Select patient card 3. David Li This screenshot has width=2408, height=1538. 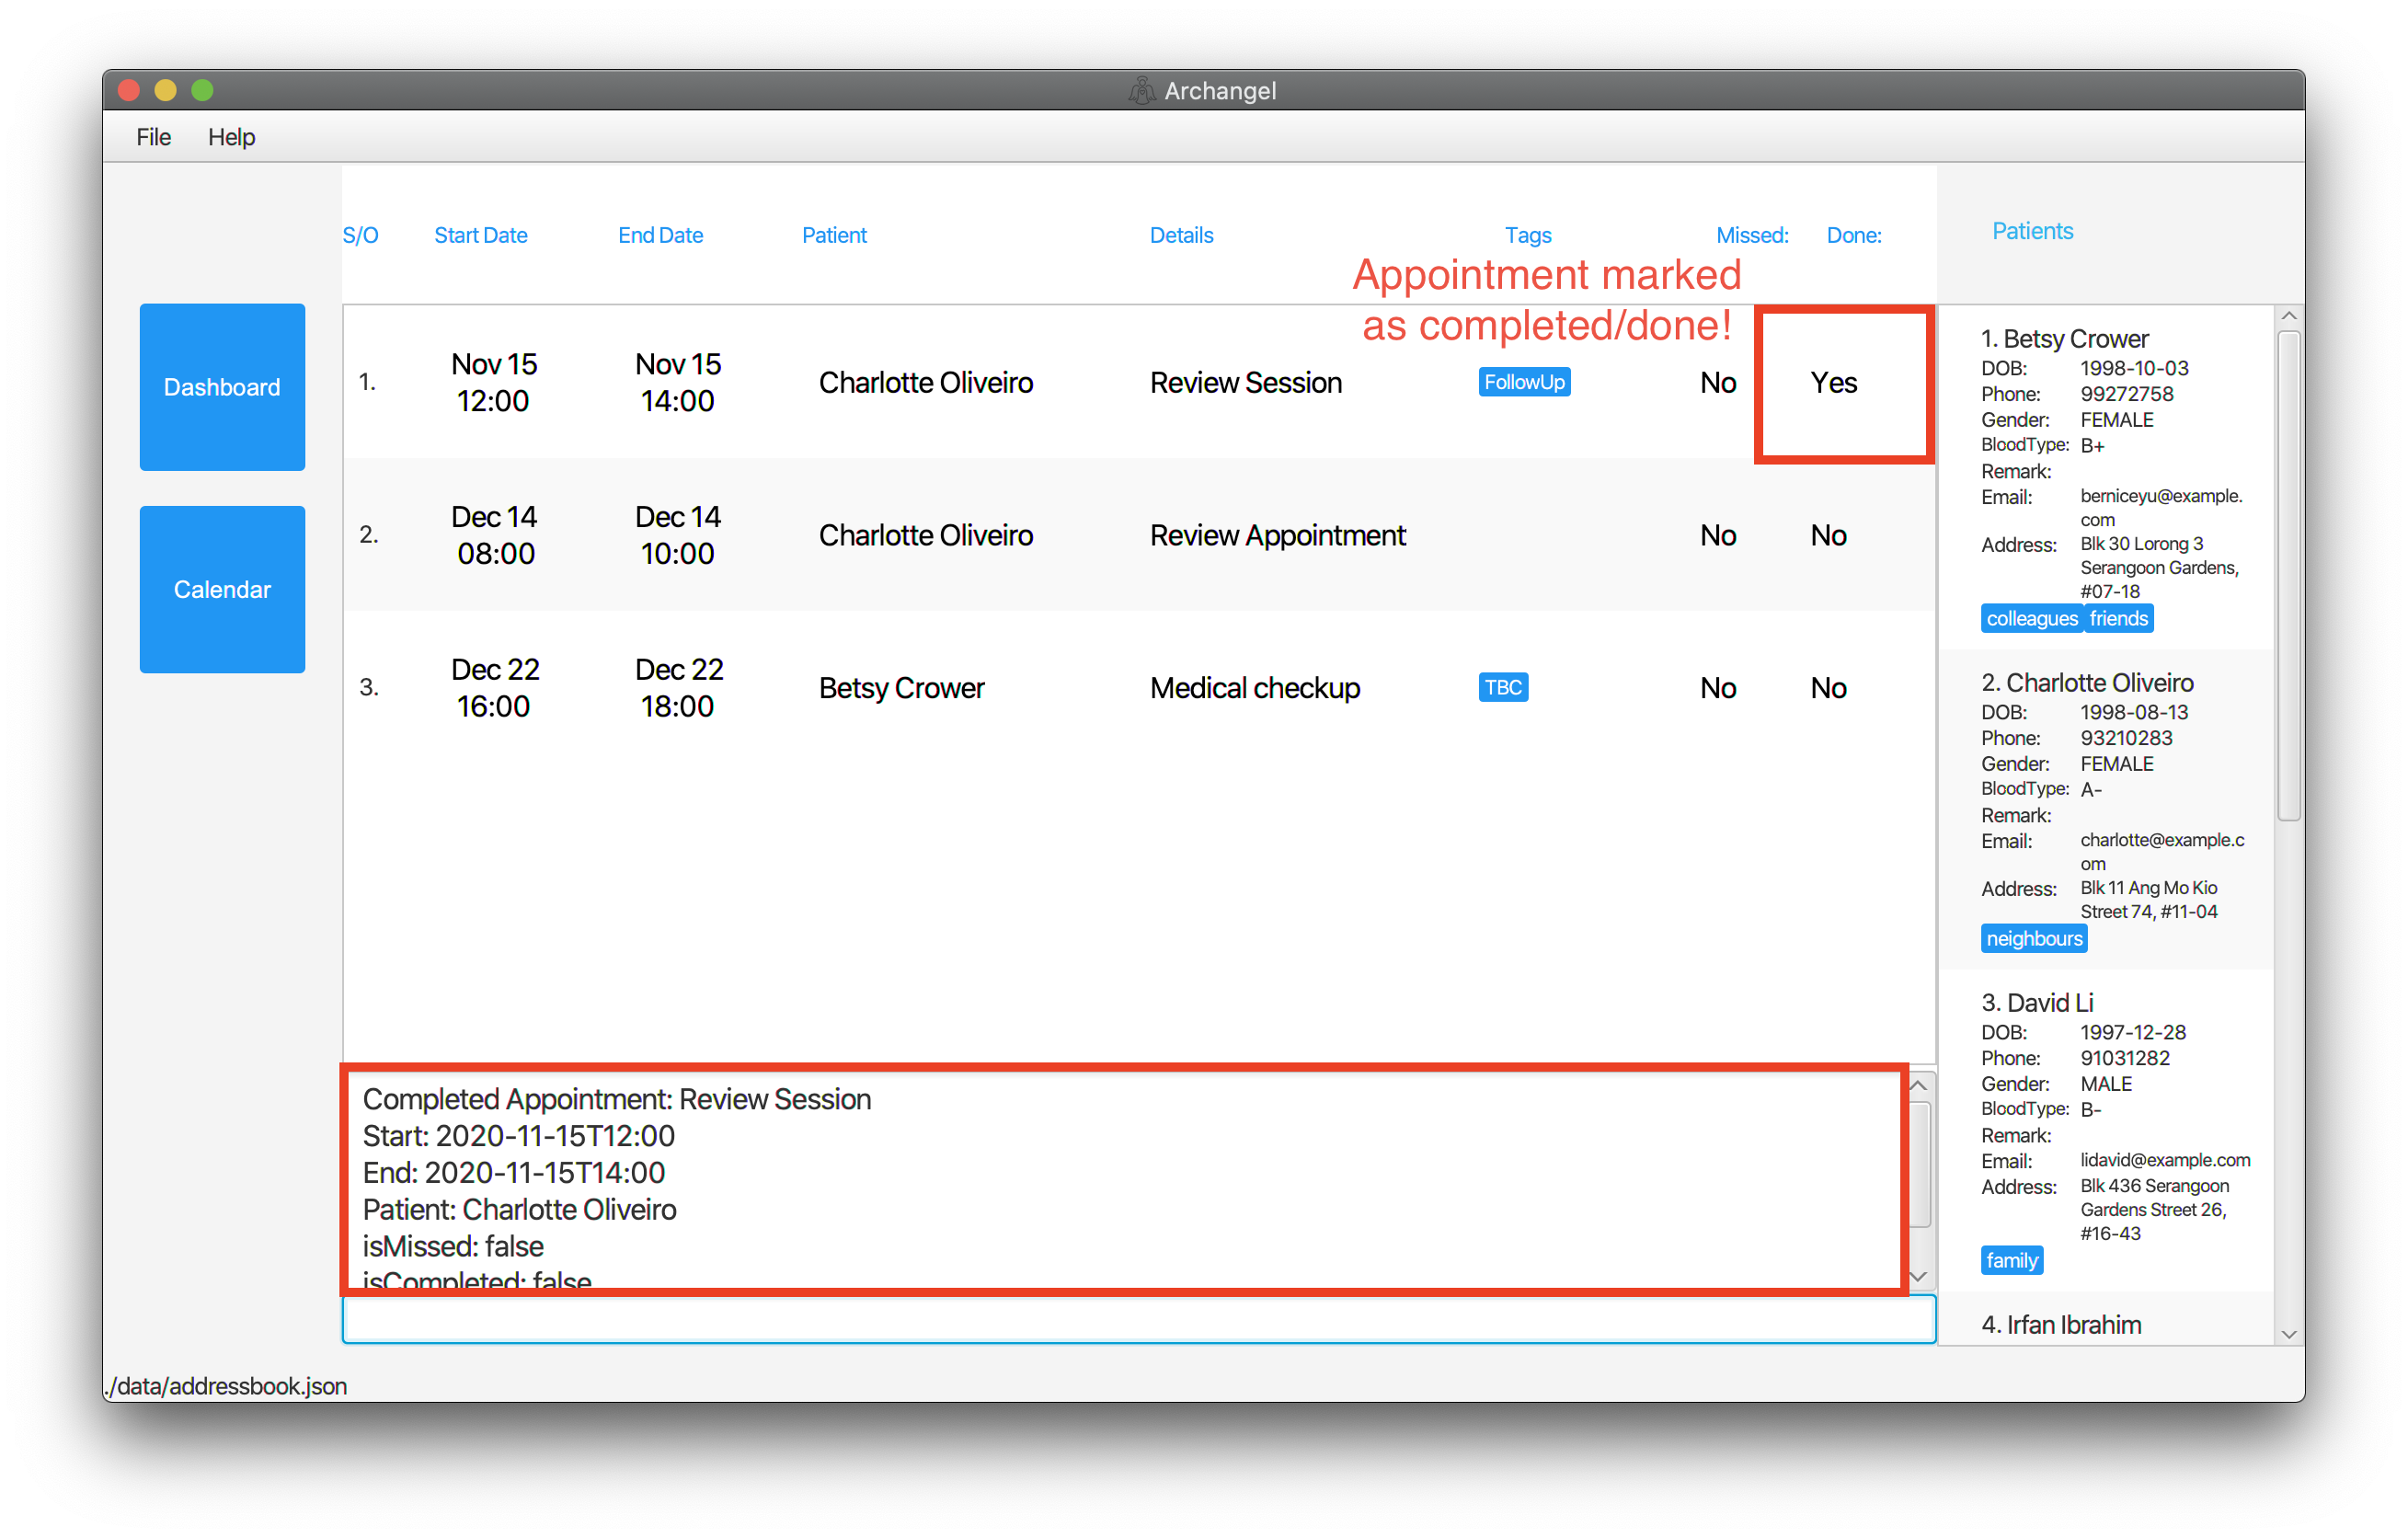(2106, 1131)
